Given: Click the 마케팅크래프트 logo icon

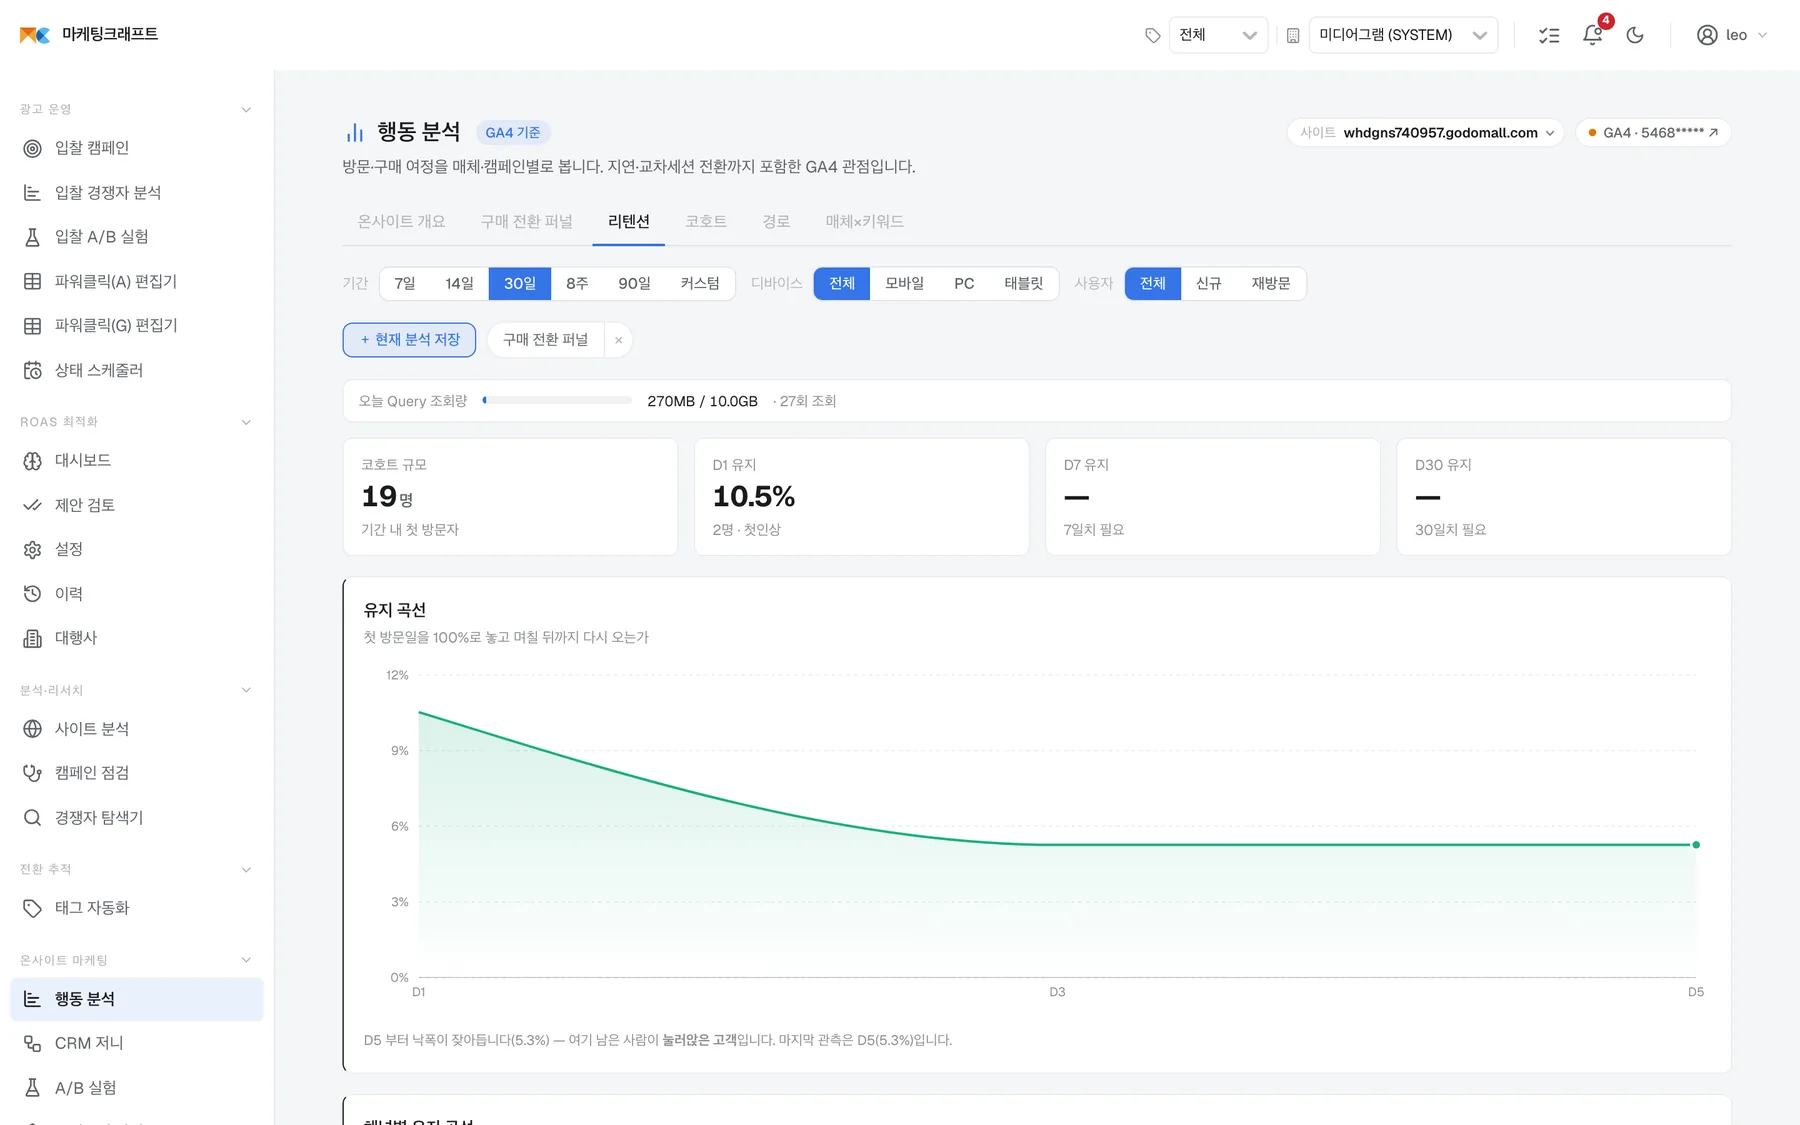Looking at the screenshot, I should click(x=34, y=35).
